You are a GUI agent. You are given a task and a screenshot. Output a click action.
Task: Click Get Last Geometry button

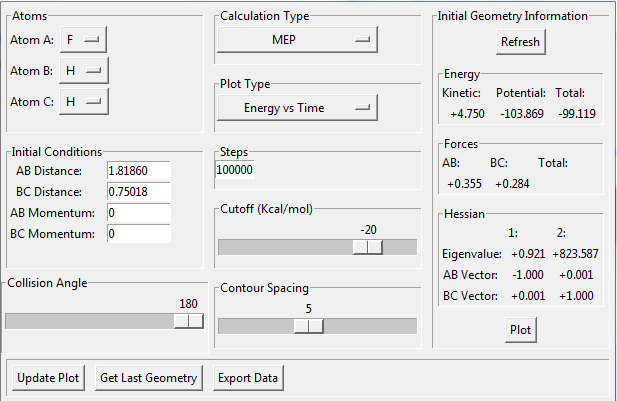point(150,378)
